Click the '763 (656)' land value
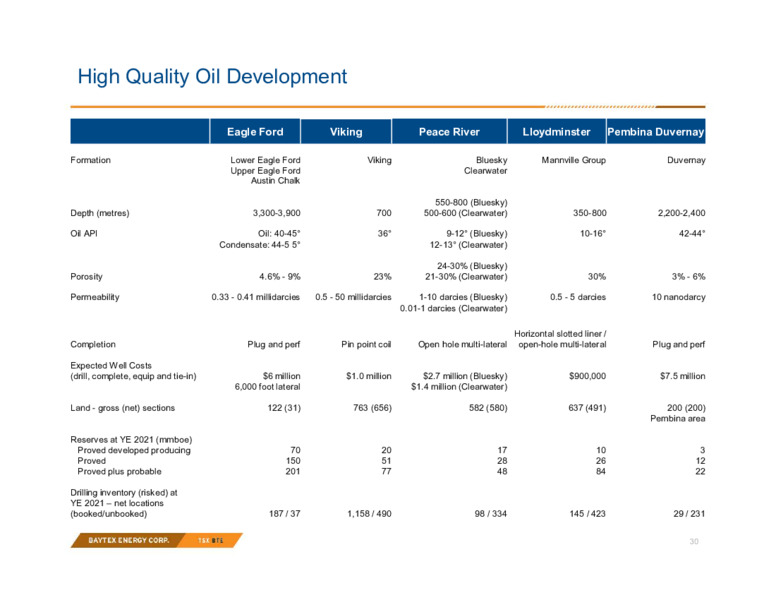Viewport: 776px width, 600px height. click(372, 408)
